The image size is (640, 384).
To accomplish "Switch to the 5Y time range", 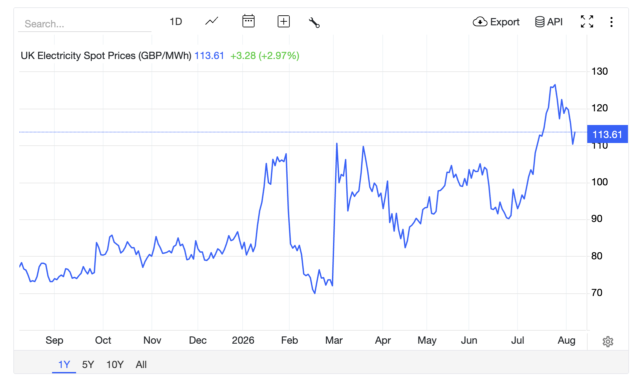I will pos(88,364).
